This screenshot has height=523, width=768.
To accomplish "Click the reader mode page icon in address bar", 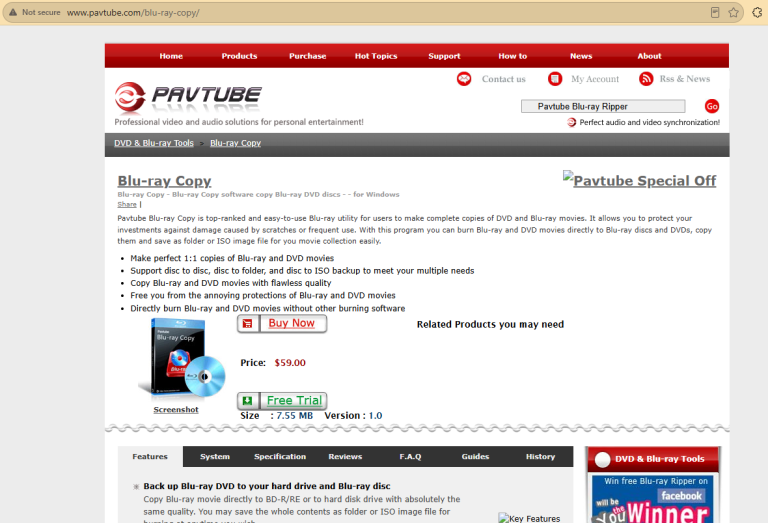I will (x=715, y=13).
